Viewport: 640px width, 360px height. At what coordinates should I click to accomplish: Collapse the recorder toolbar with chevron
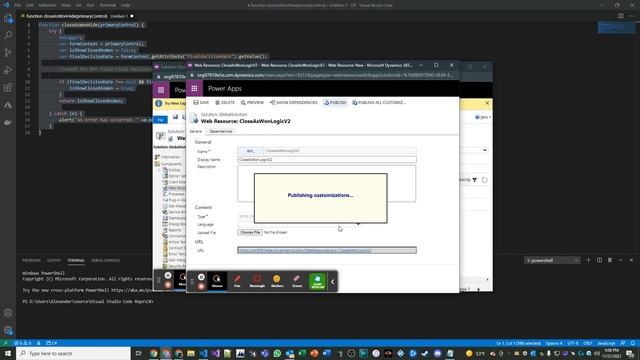click(x=332, y=282)
